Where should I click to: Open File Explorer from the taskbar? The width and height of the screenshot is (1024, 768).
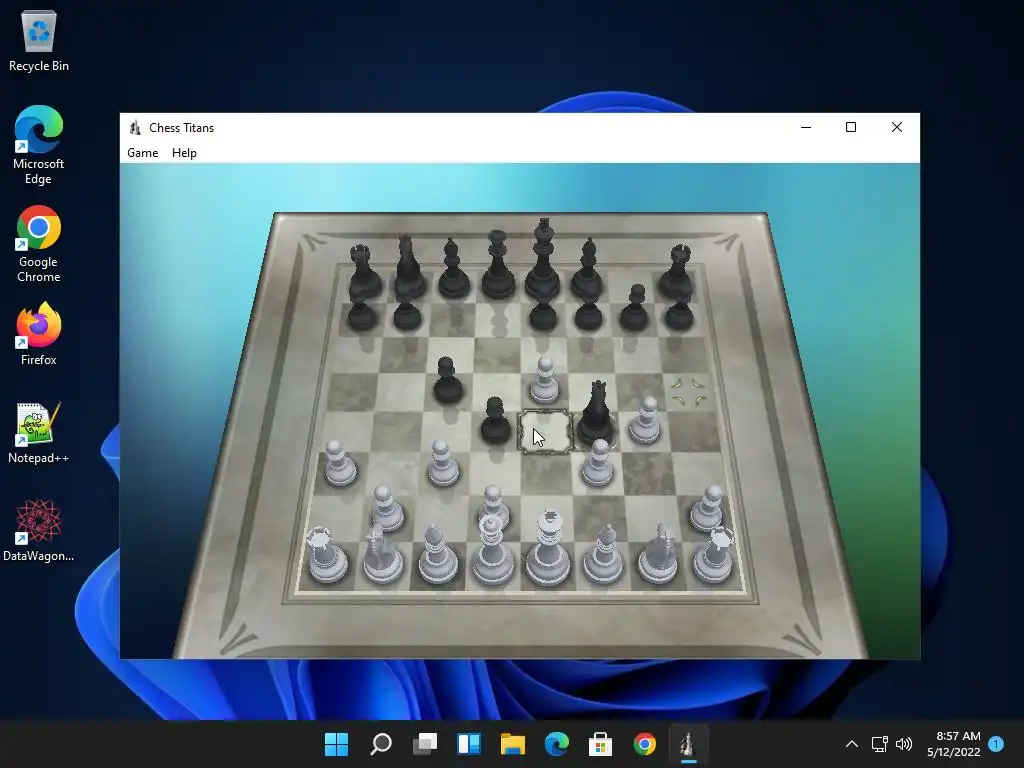tap(513, 744)
